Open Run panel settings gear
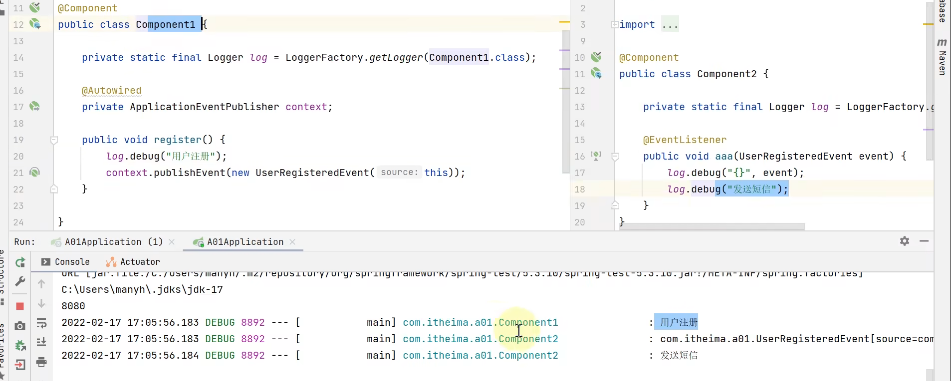This screenshot has width=951, height=381. point(904,241)
